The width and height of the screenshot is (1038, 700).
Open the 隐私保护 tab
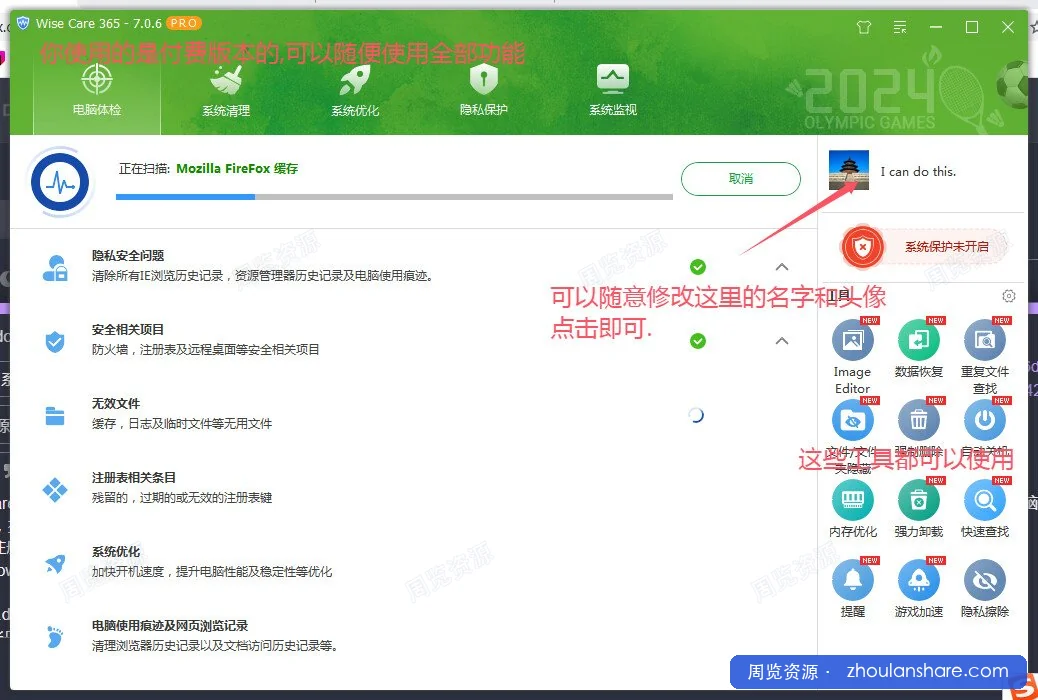tap(484, 90)
